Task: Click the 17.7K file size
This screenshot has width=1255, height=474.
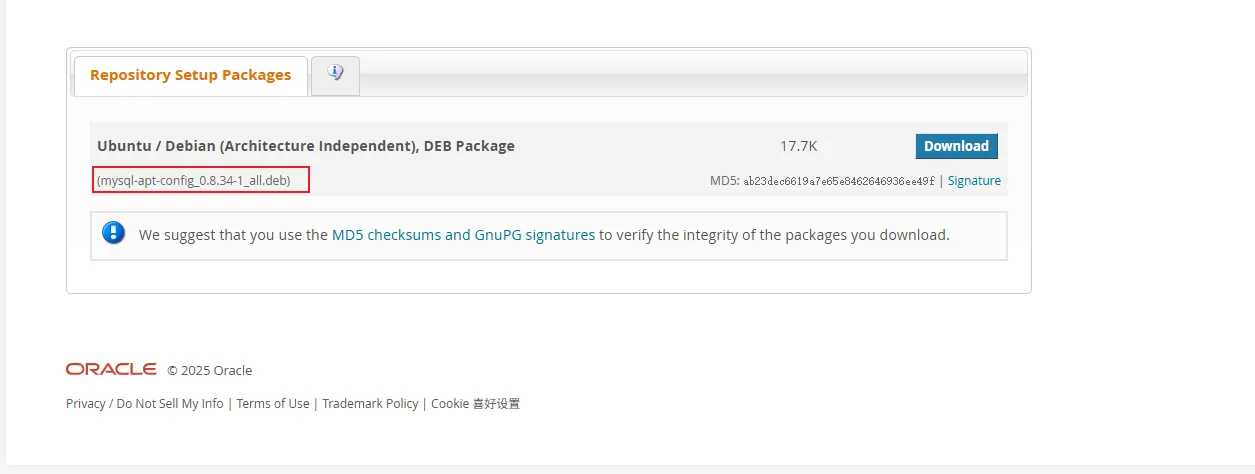Action: coord(799,146)
